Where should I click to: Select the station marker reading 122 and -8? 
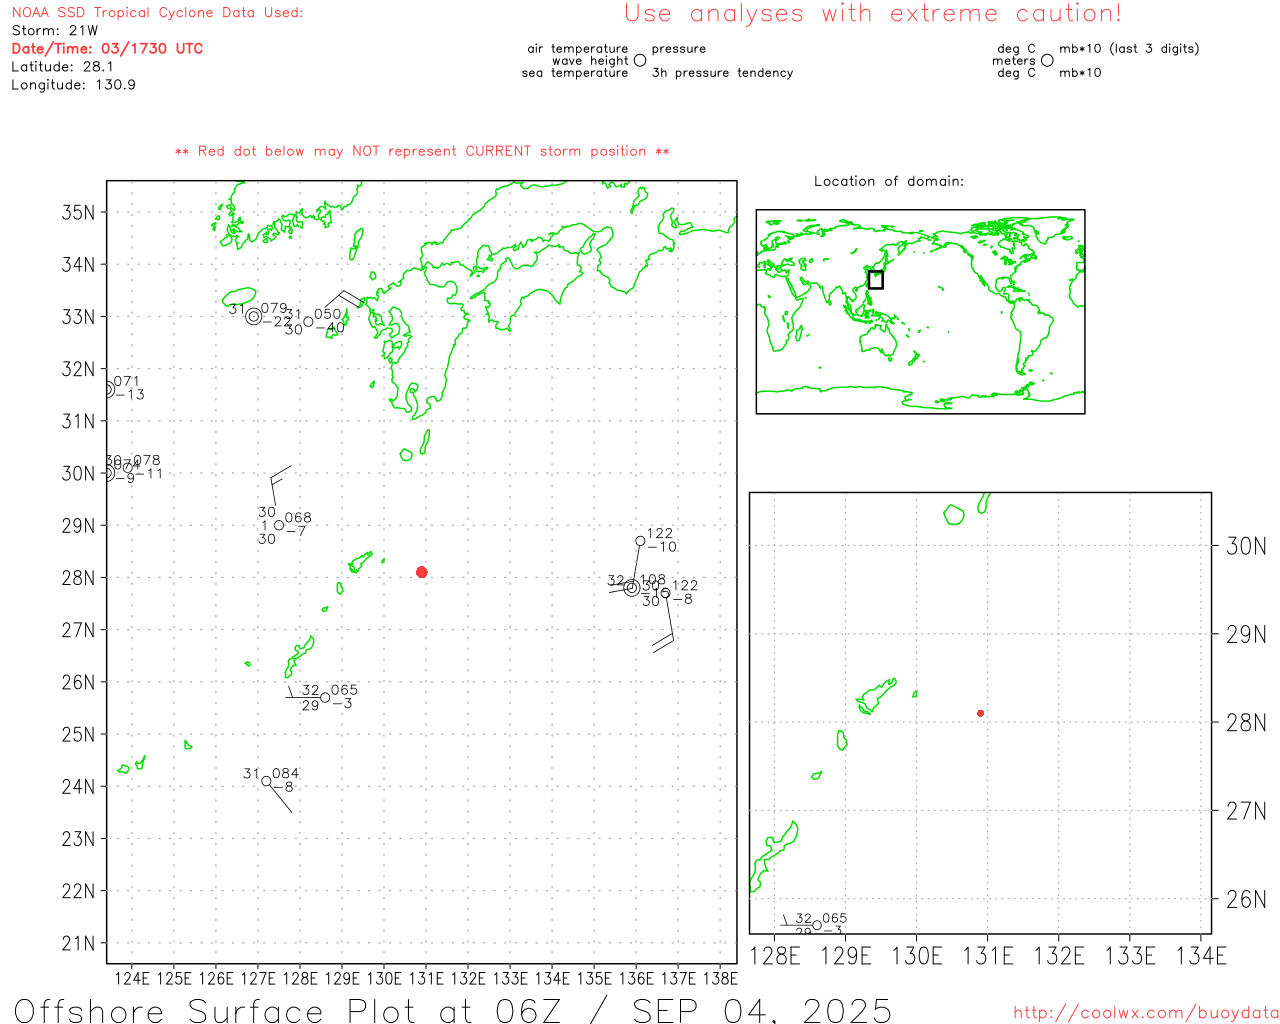[x=666, y=593]
